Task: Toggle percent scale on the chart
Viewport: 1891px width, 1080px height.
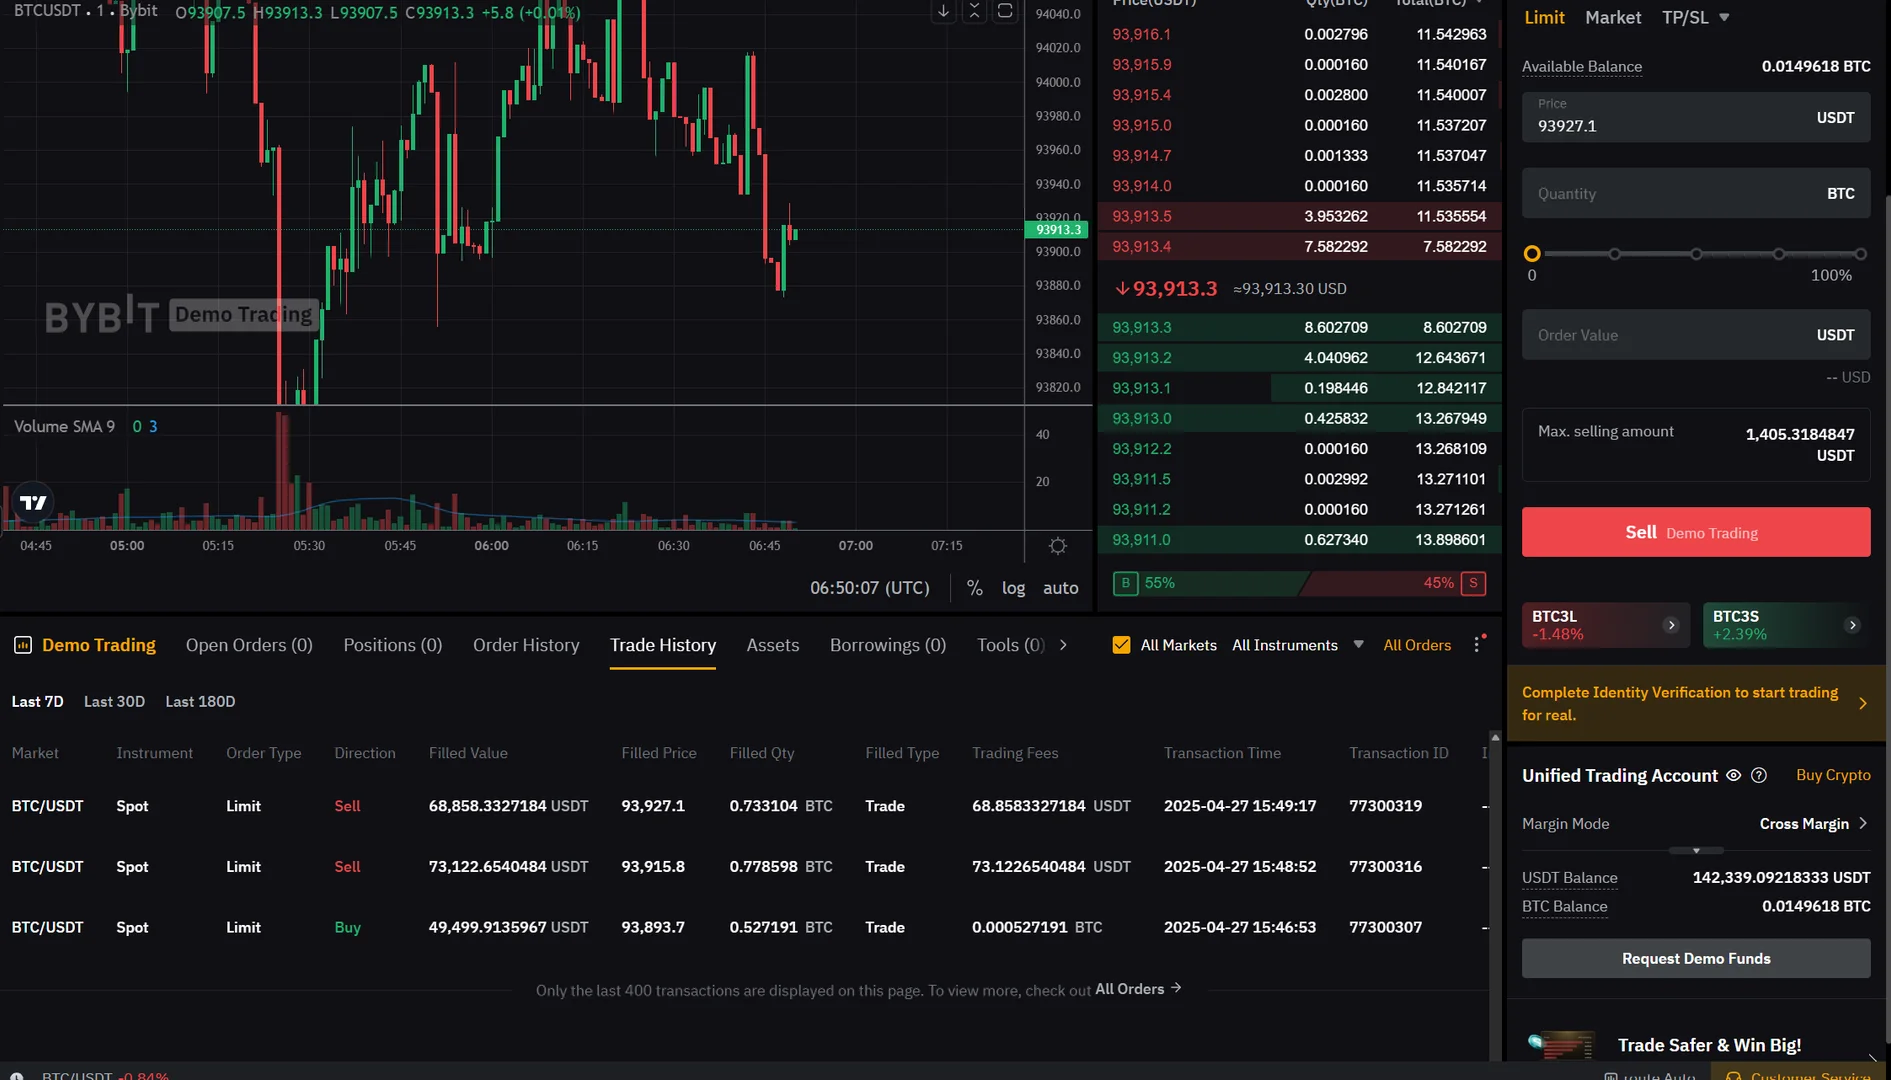Action: point(974,588)
